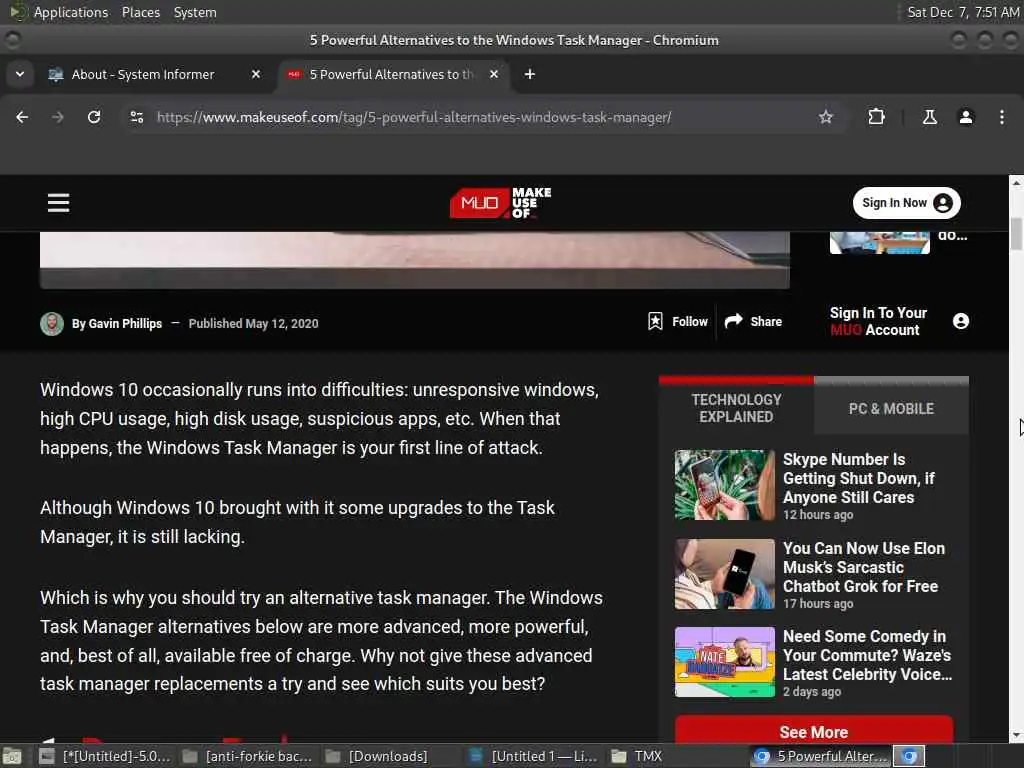
Task: Click the red See More button
Action: 814,731
